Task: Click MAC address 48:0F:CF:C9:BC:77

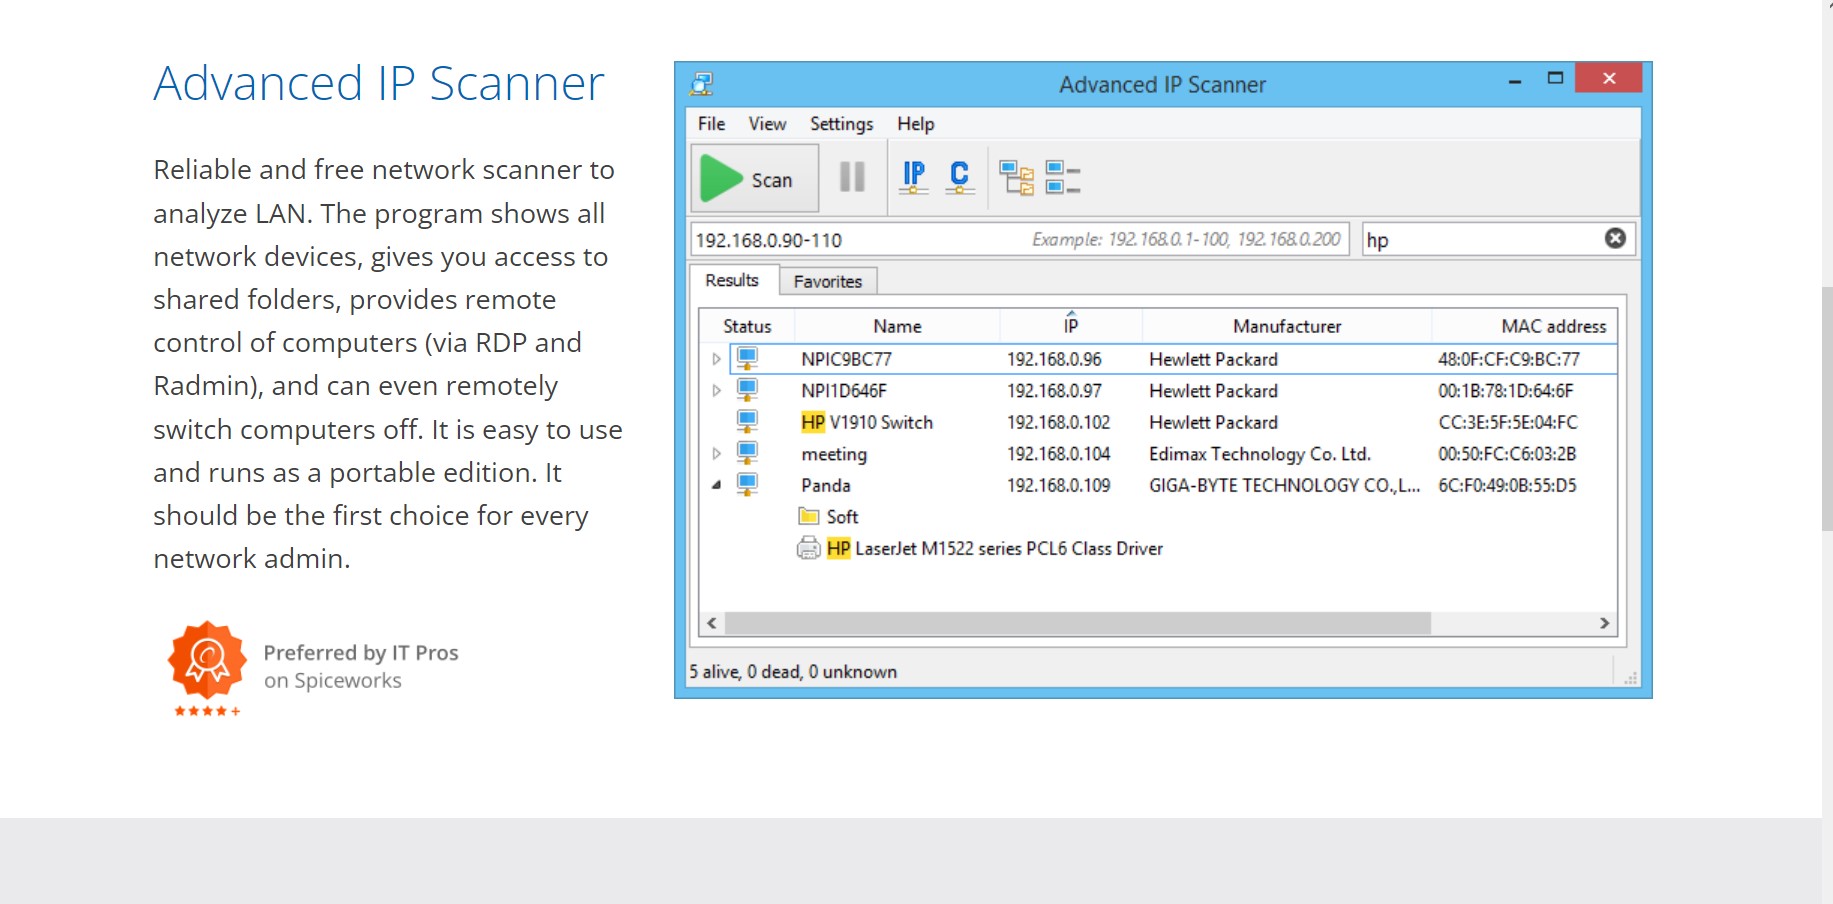Action: pyautogui.click(x=1508, y=359)
